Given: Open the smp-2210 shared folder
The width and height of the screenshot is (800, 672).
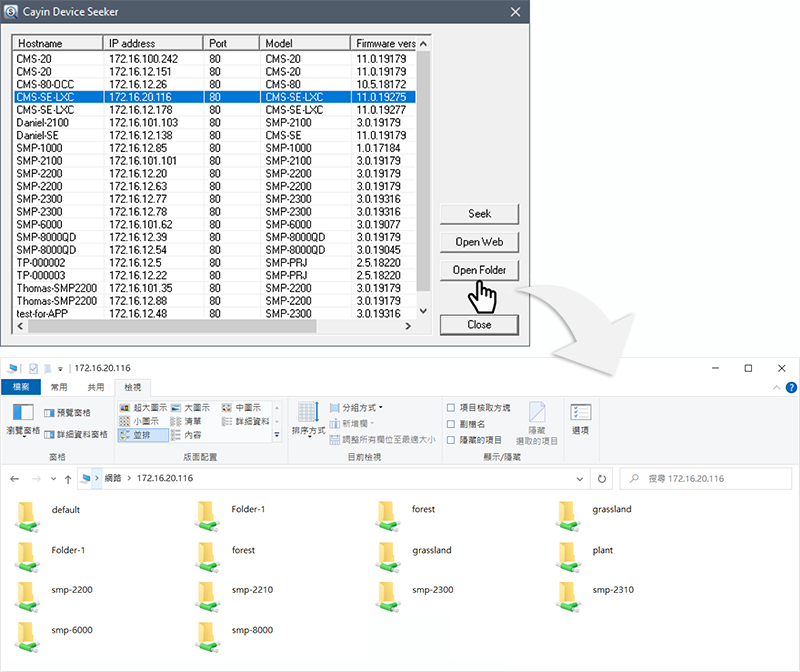Looking at the screenshot, I should click(x=235, y=596).
